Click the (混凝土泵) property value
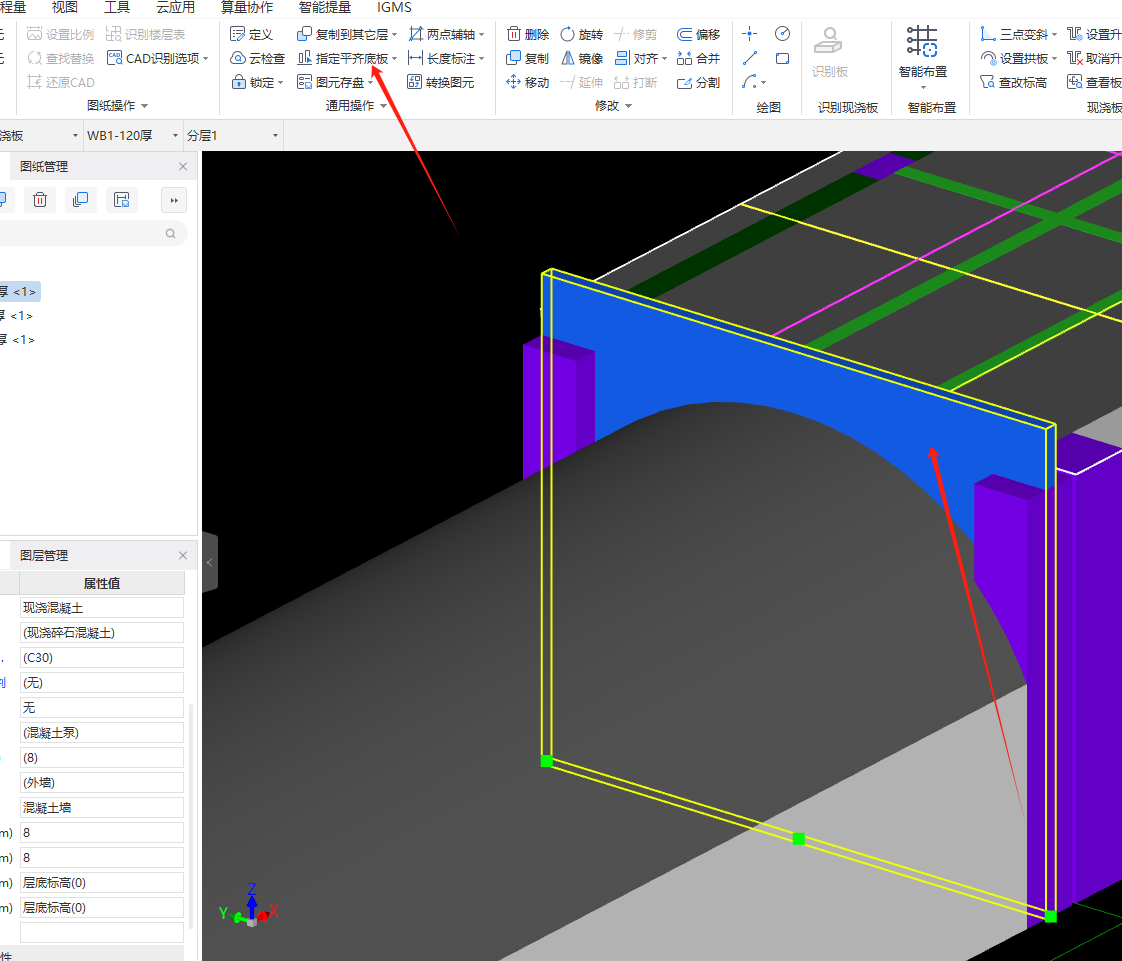This screenshot has width=1122, height=961. point(102,733)
